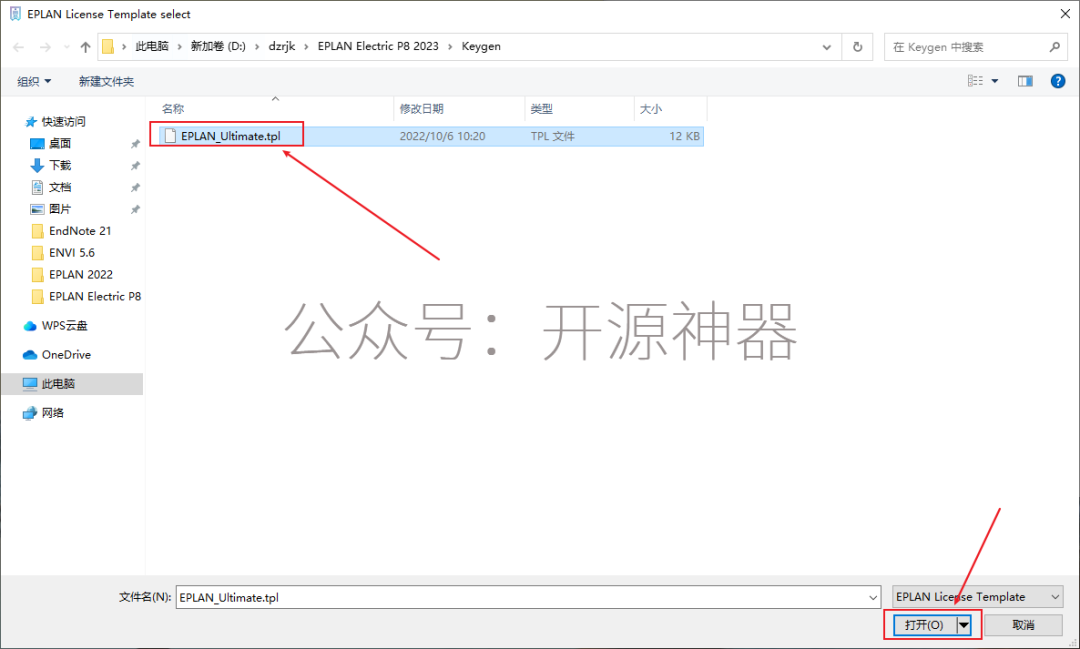This screenshot has width=1080, height=649.
Task: Click the 打开(O) button
Action: [x=925, y=625]
